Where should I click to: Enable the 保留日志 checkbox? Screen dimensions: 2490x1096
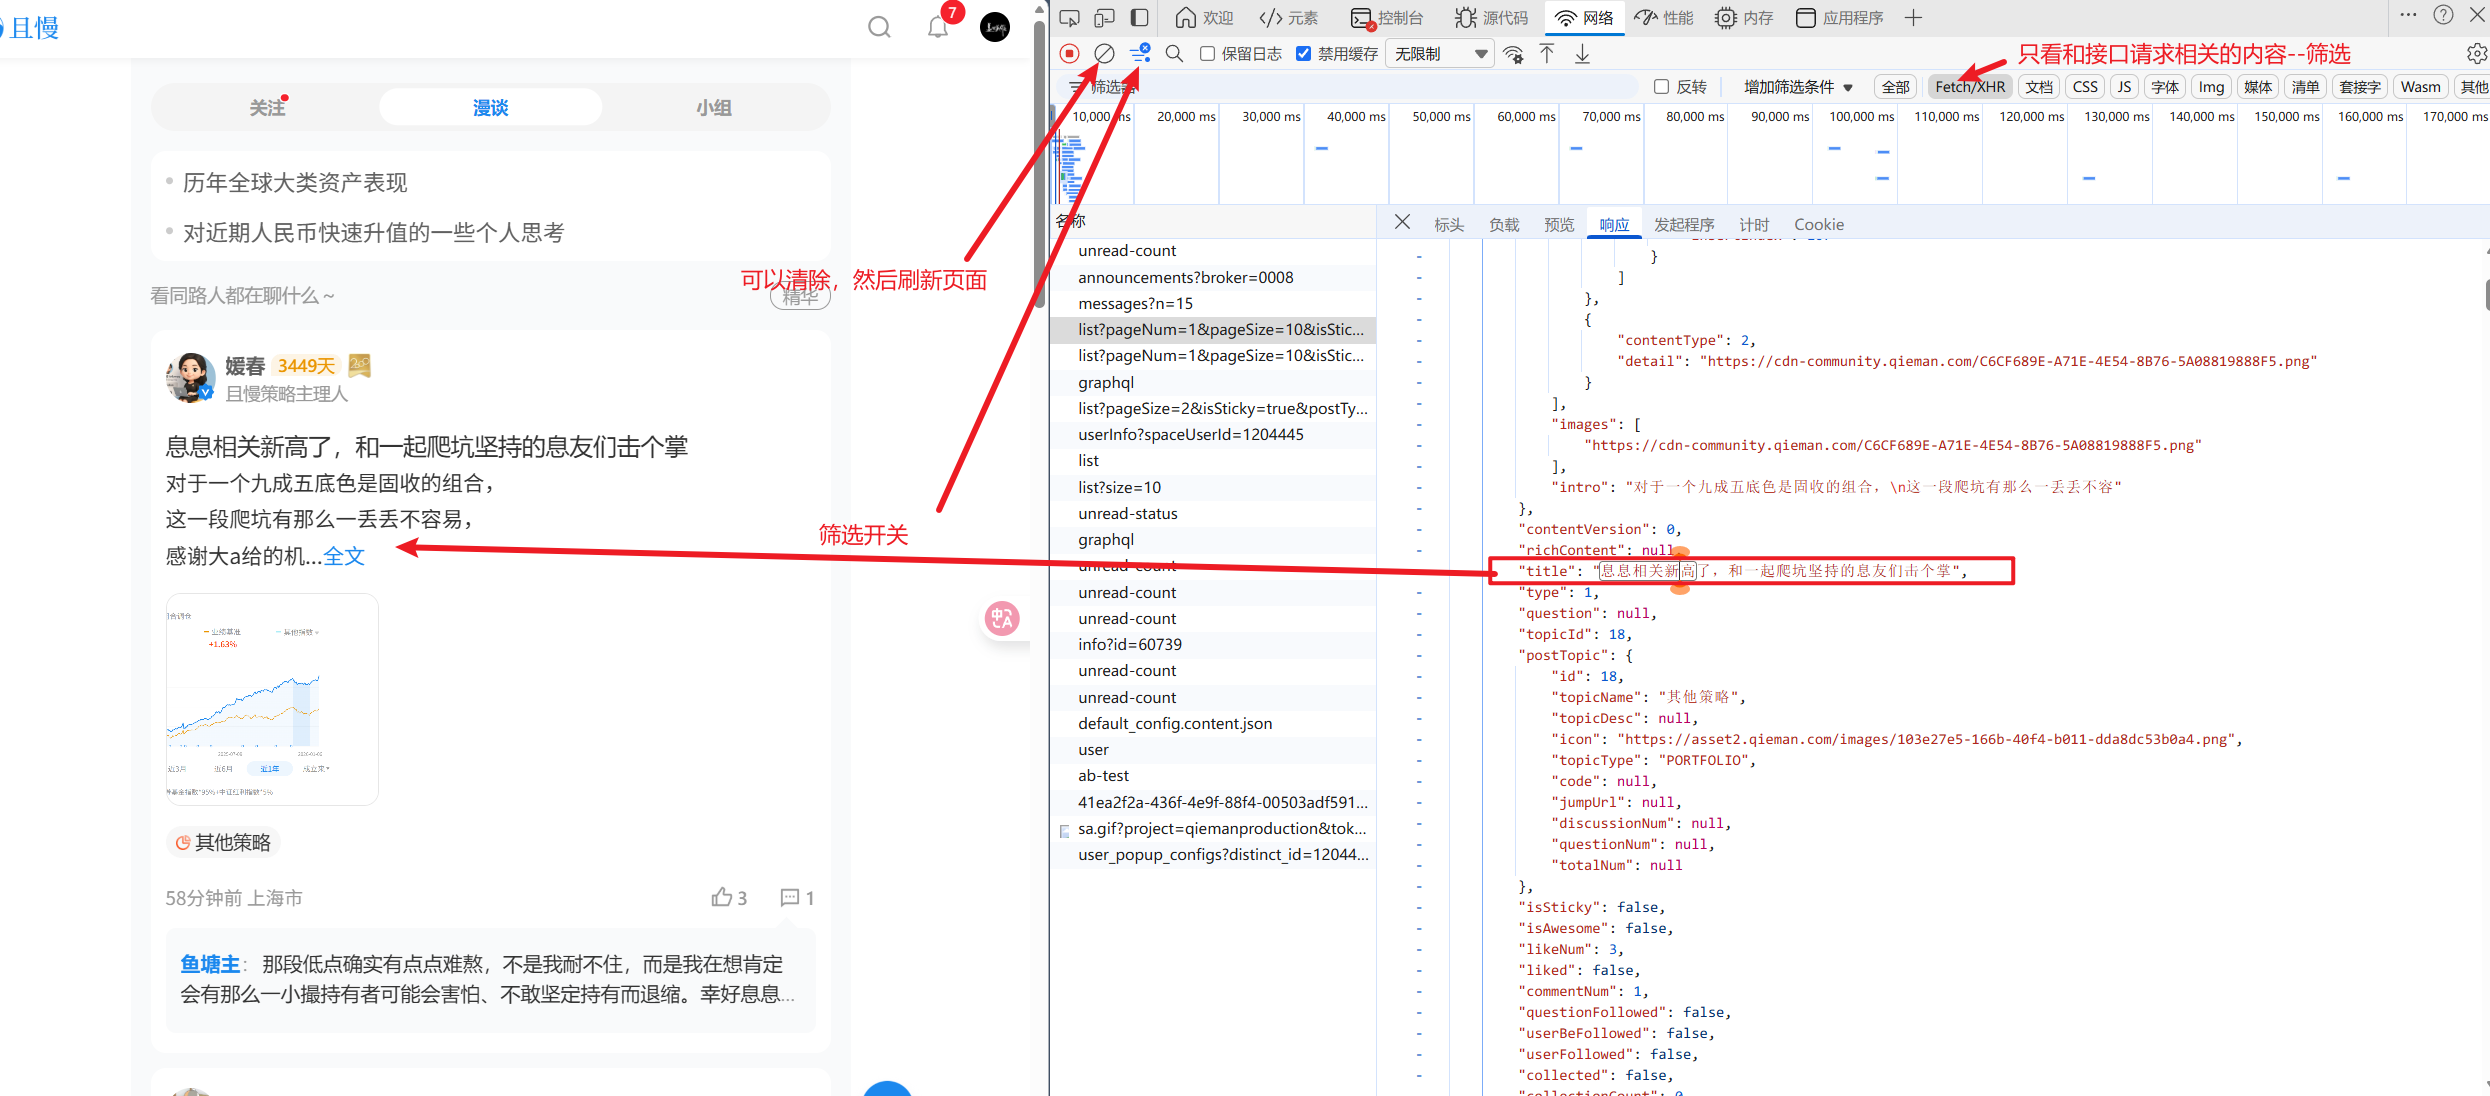(1208, 54)
